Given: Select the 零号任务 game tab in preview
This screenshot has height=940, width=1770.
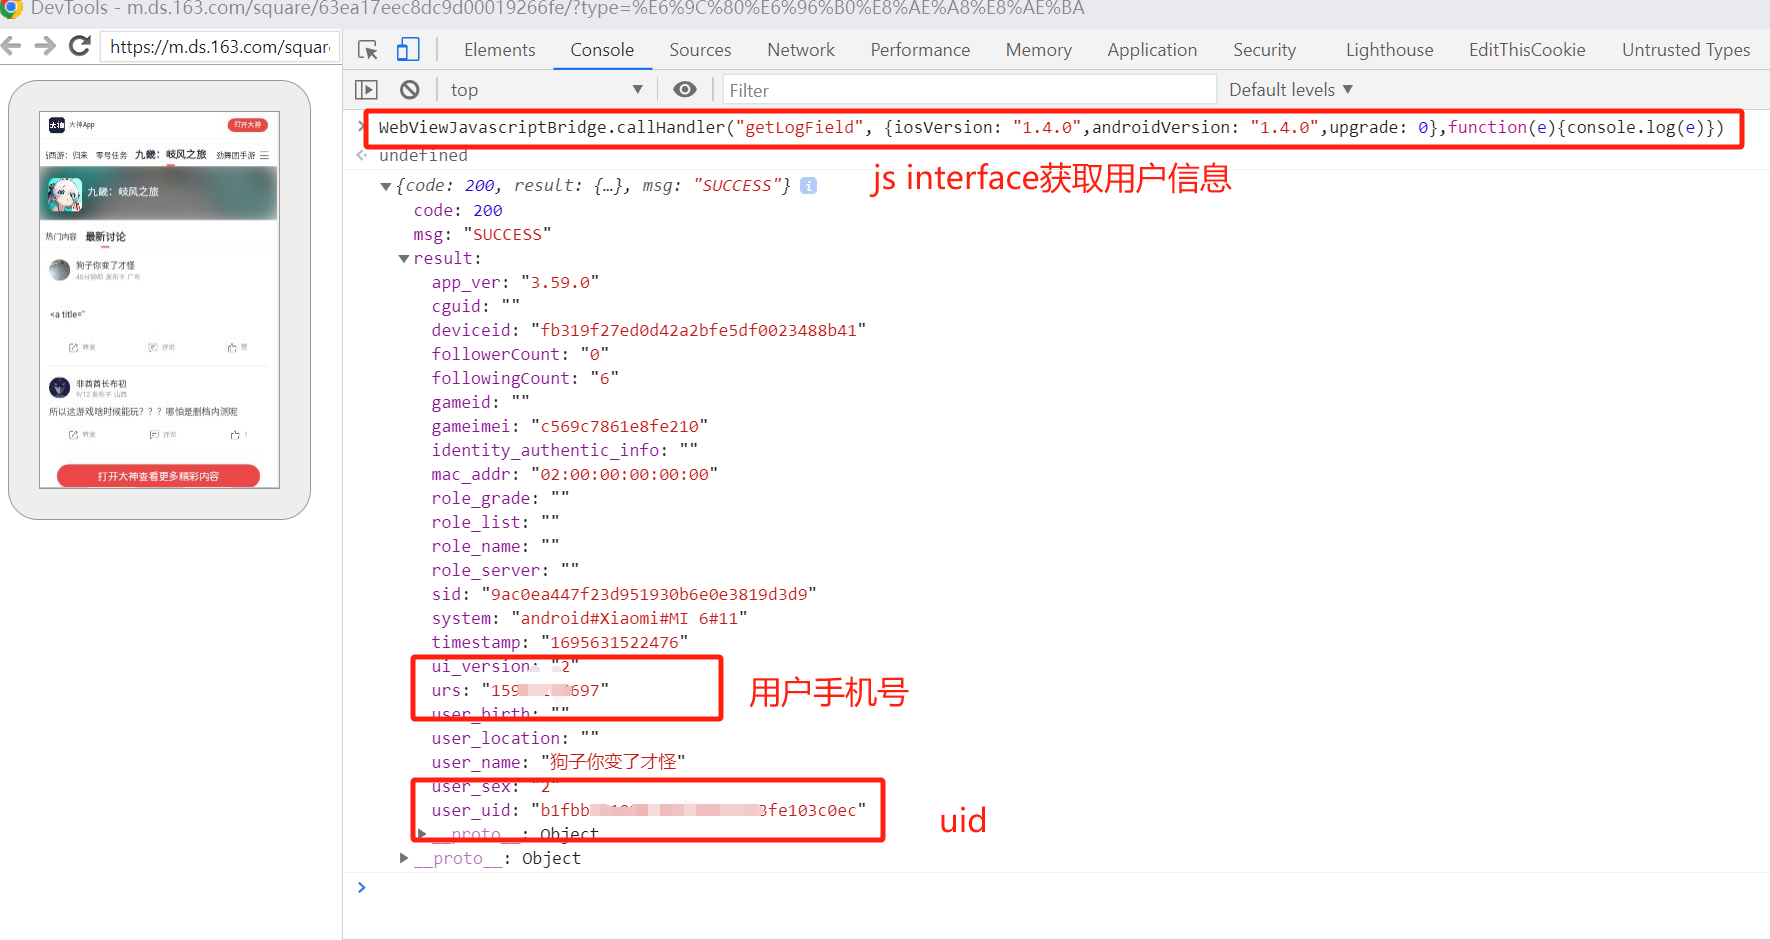Looking at the screenshot, I should (x=111, y=155).
